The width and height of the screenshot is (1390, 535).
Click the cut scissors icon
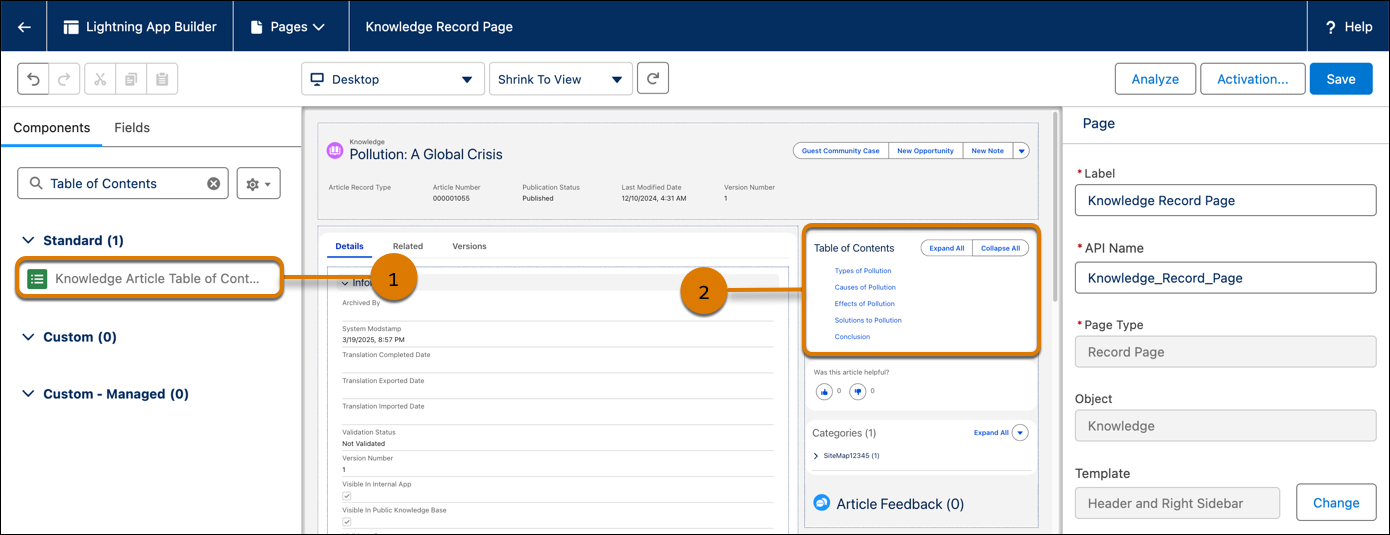coord(100,79)
